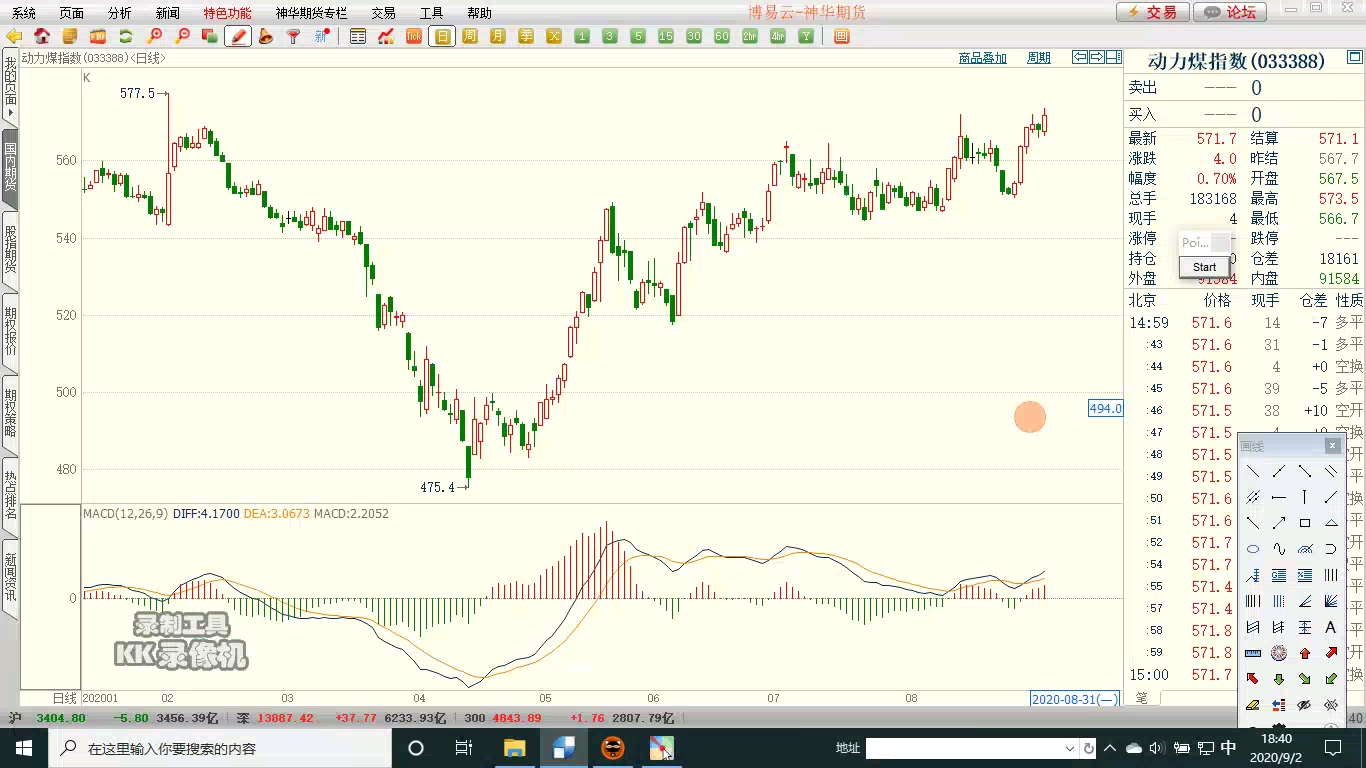
Task: Select the weekly 周 period button
Action: (x=470, y=36)
